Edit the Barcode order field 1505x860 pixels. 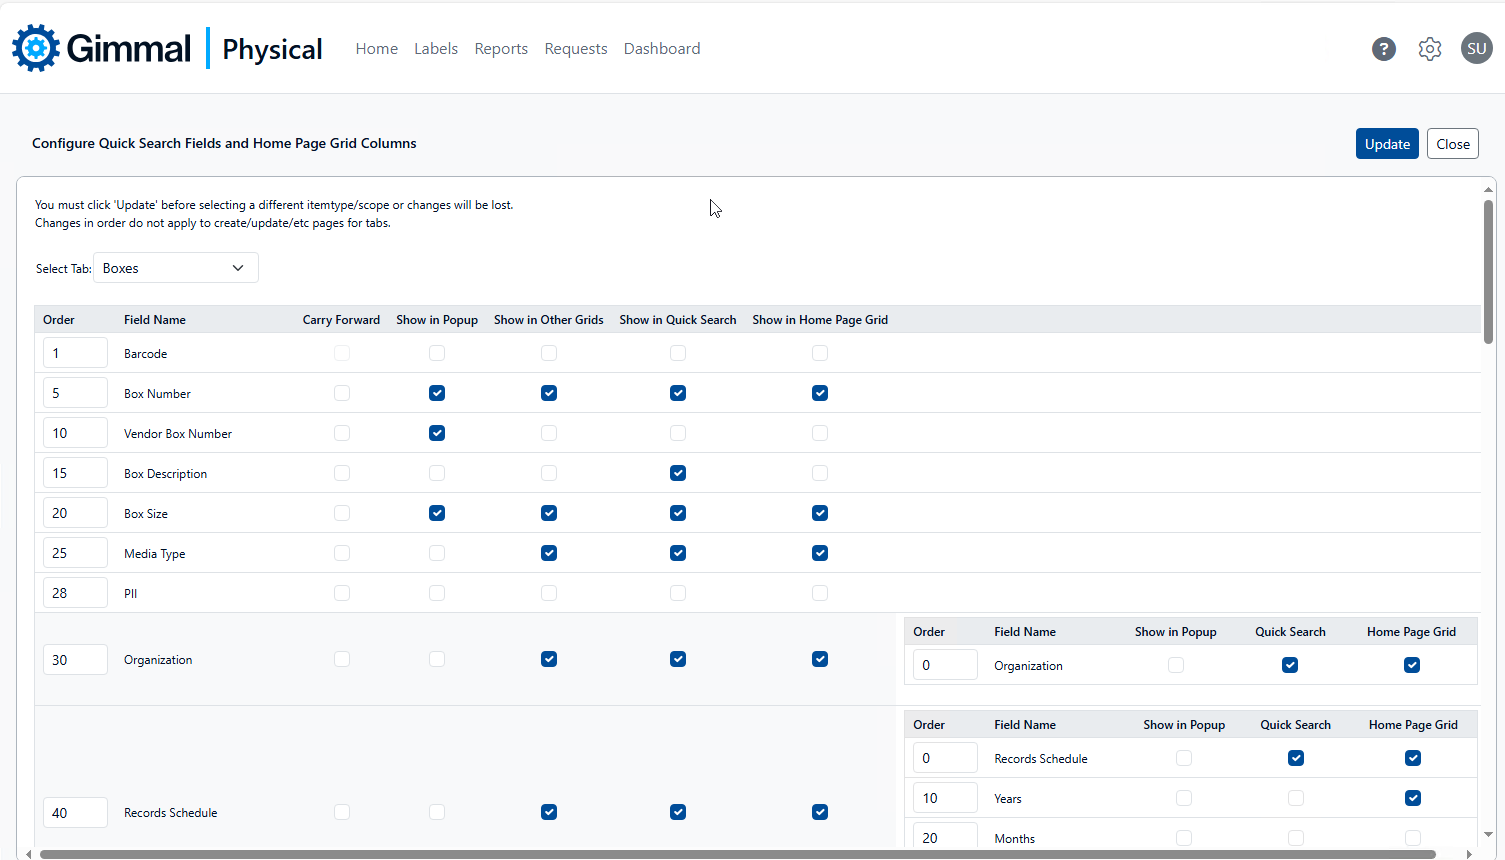tap(75, 353)
